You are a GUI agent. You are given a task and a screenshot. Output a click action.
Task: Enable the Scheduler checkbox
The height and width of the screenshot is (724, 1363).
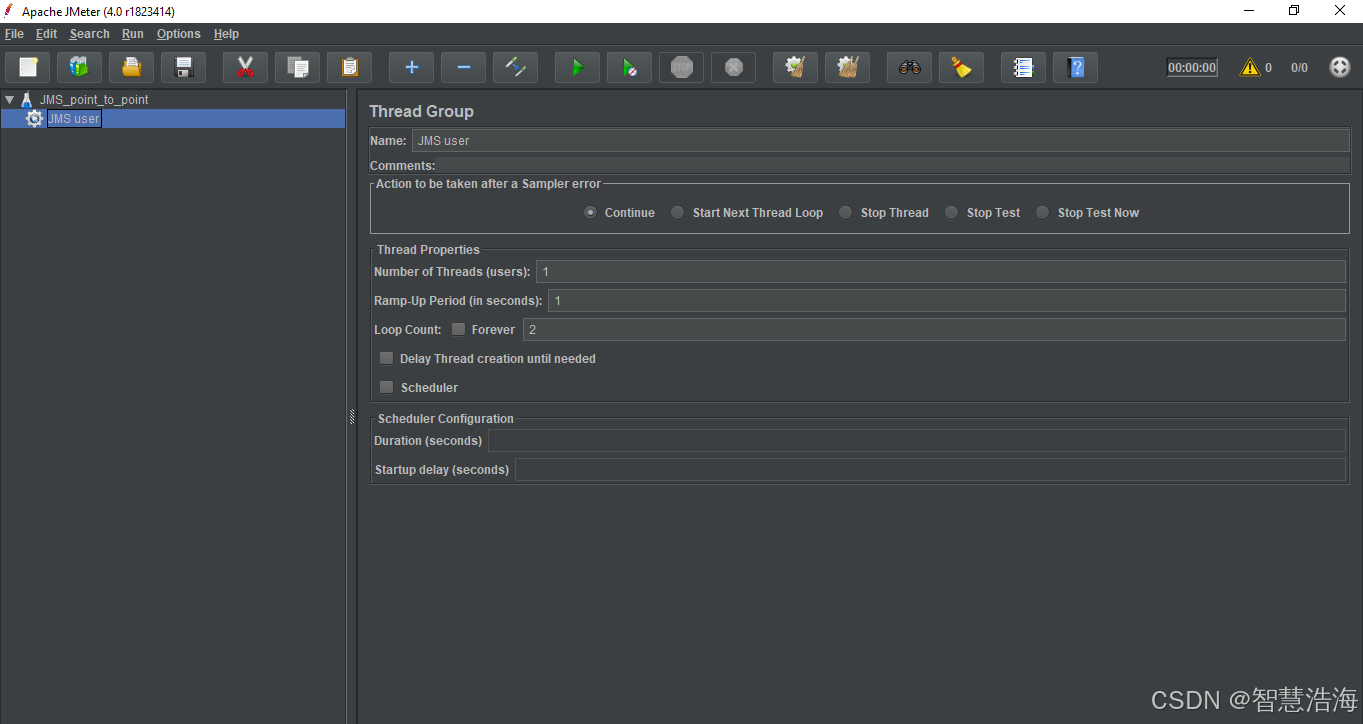[x=386, y=387]
